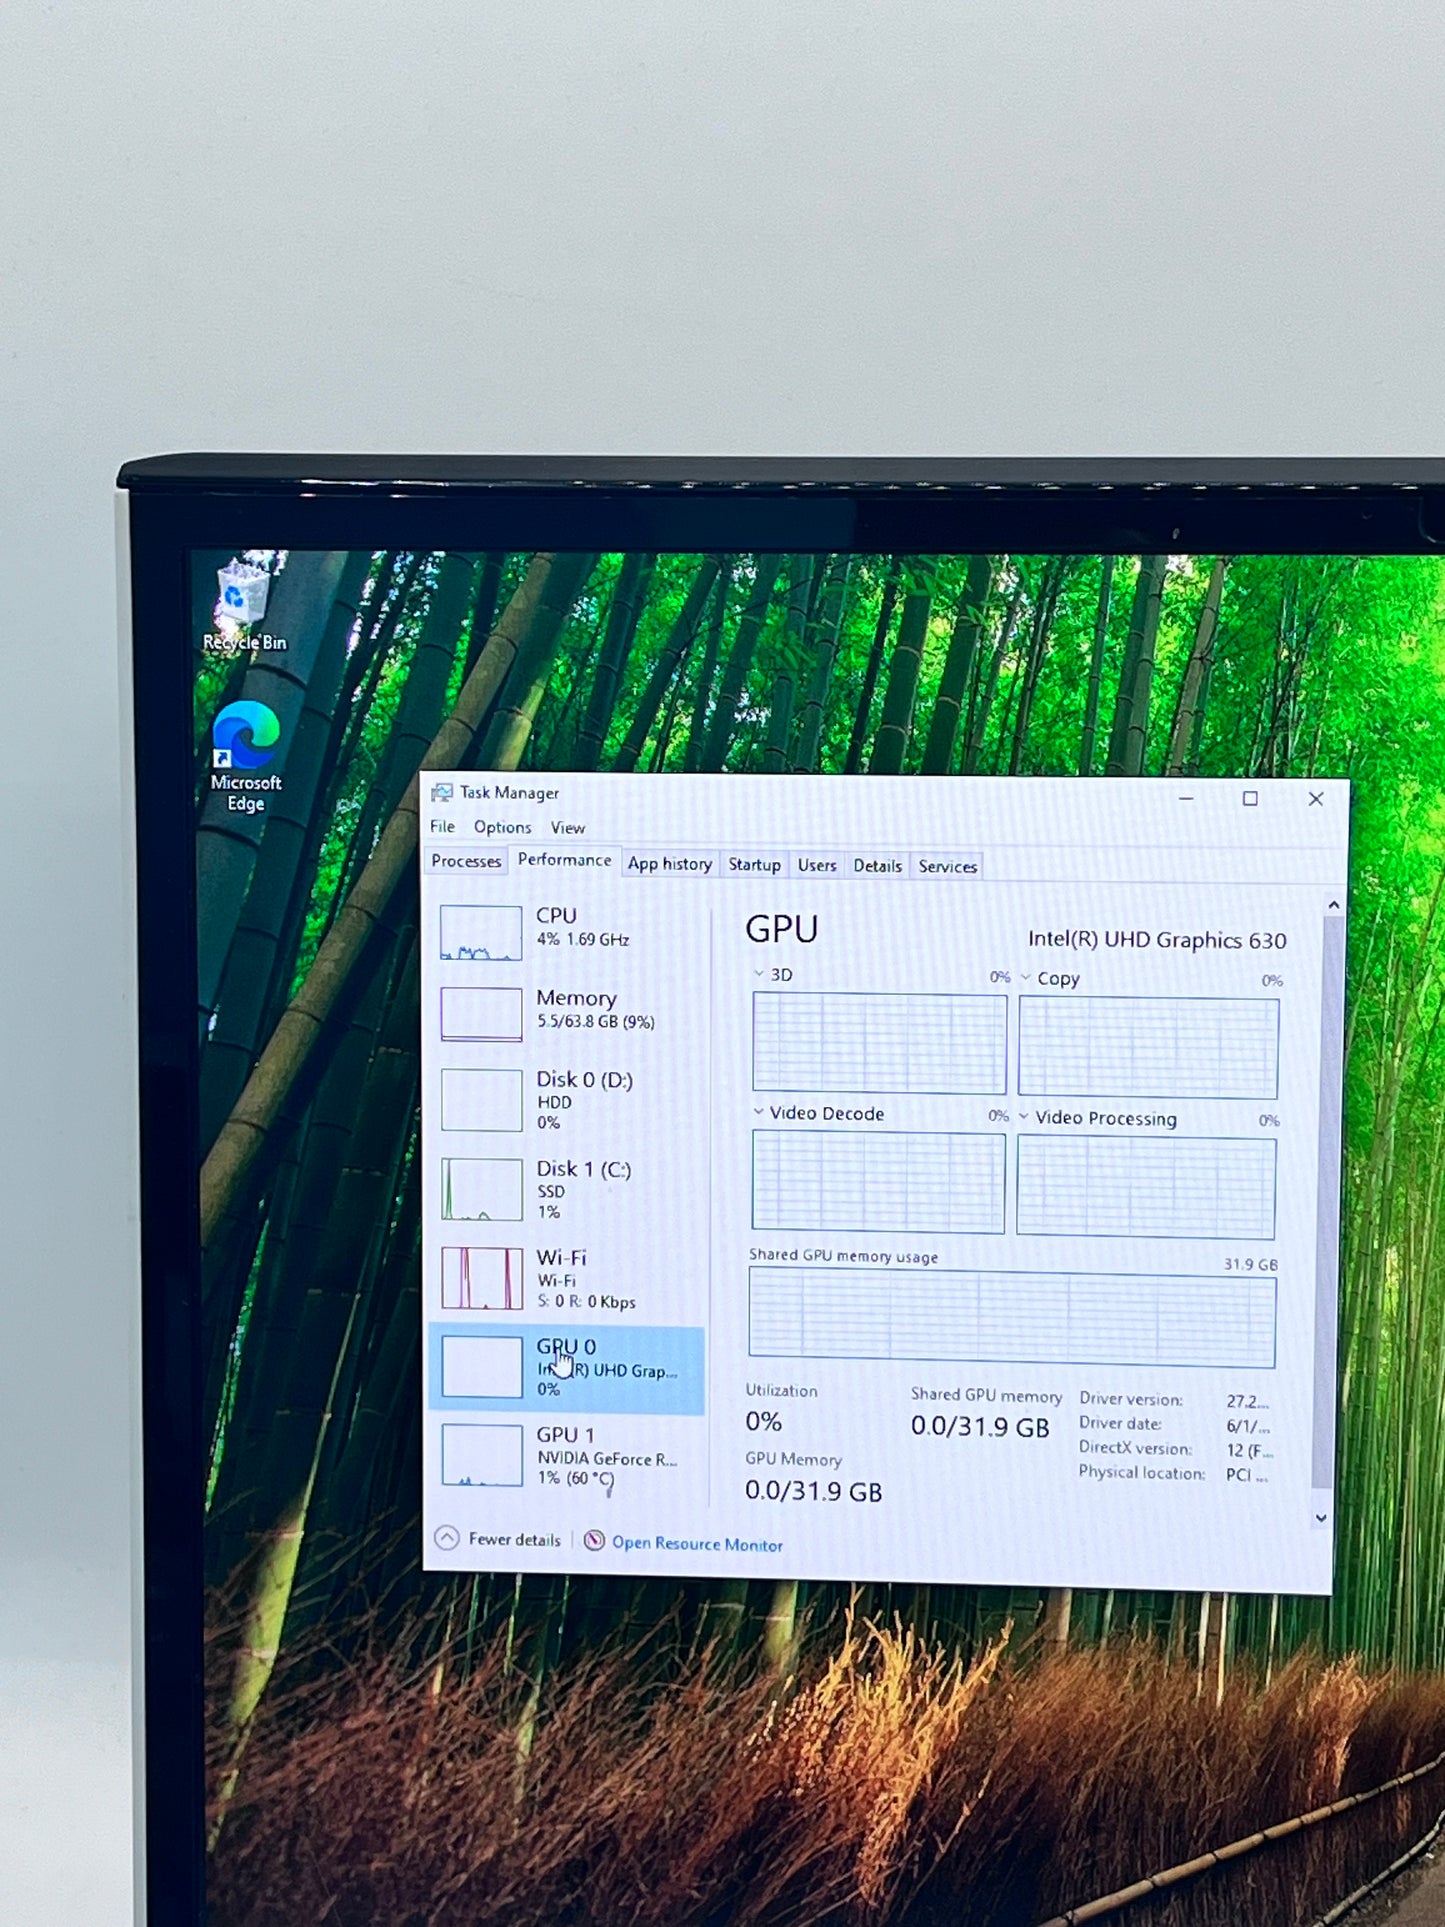Open the App history tab

click(670, 864)
